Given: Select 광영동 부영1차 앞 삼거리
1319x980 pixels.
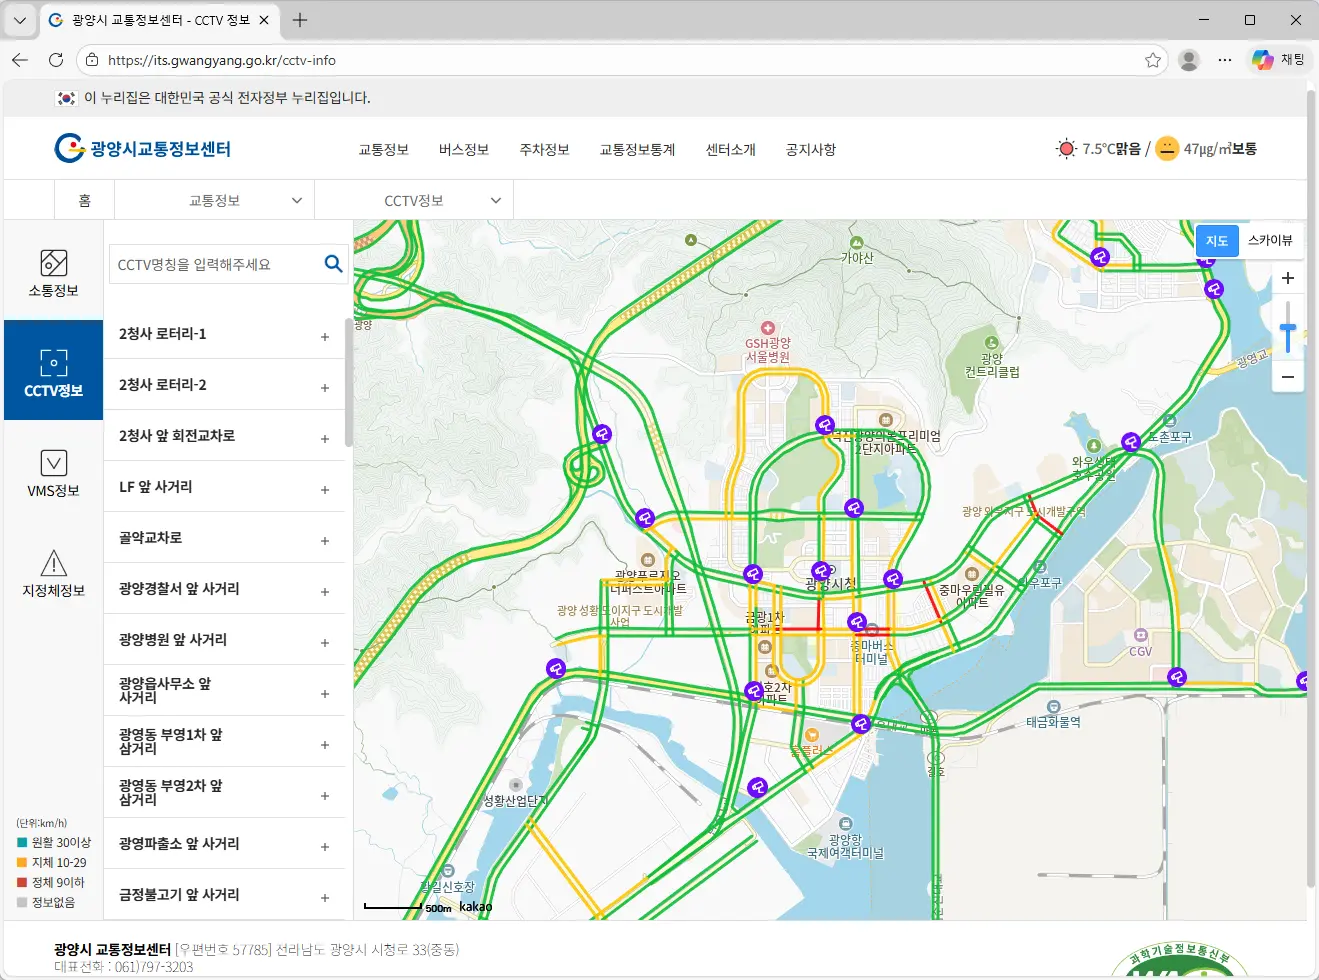Looking at the screenshot, I should click(x=225, y=742).
